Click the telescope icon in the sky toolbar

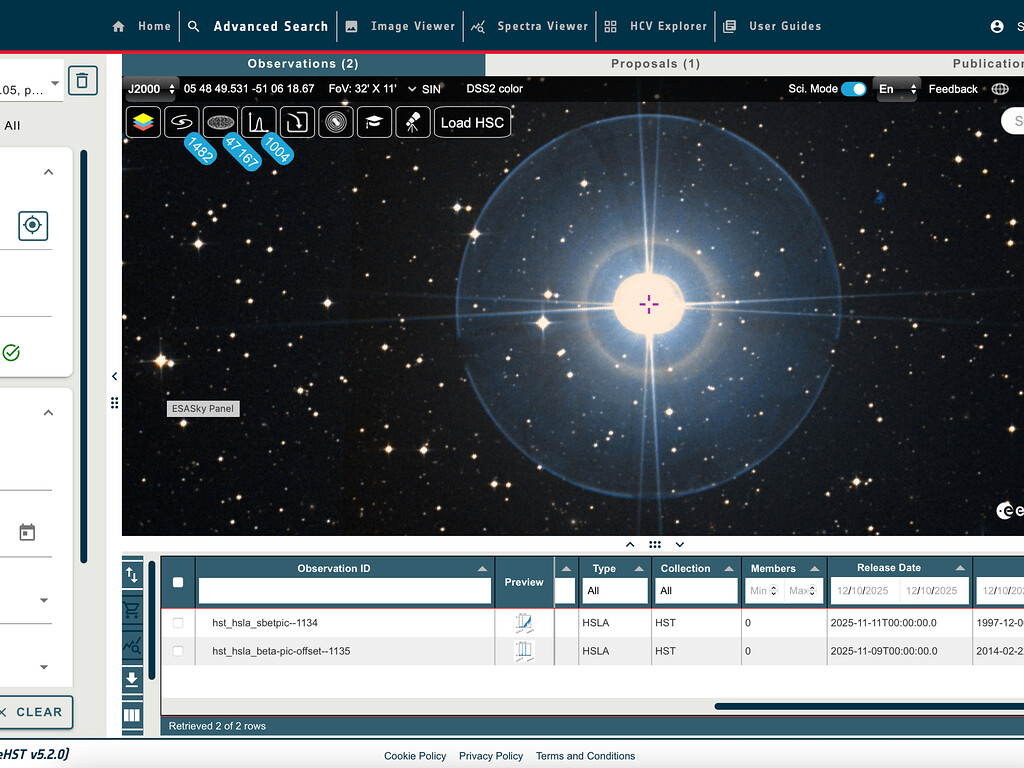tap(413, 123)
